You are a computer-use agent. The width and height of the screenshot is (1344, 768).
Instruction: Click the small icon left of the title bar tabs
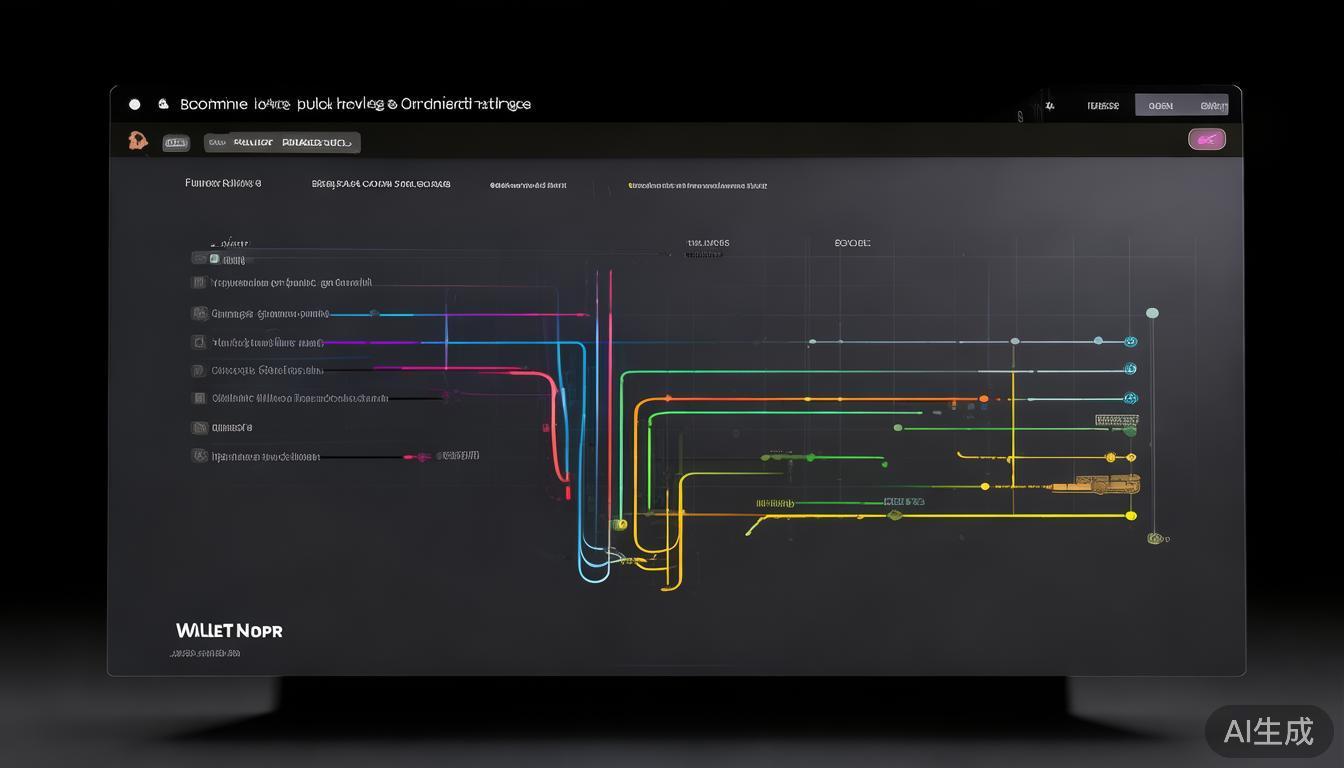1049,105
